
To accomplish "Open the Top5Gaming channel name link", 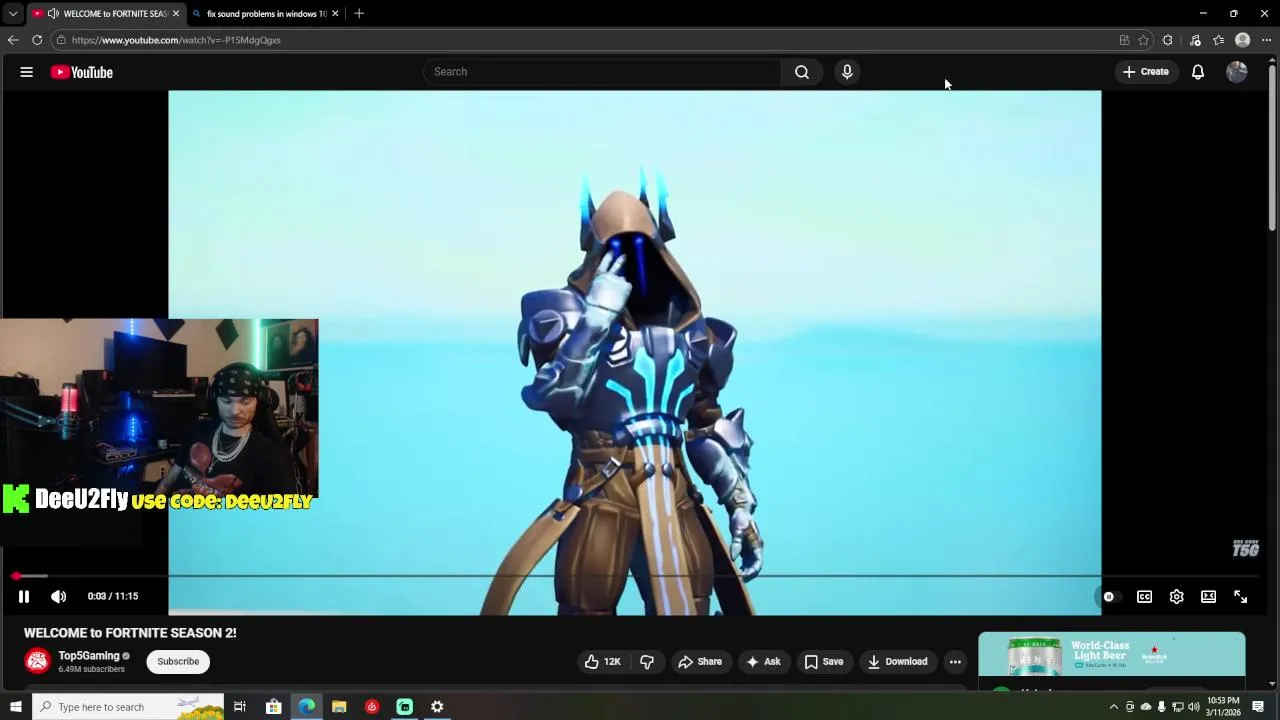I will 89,656.
